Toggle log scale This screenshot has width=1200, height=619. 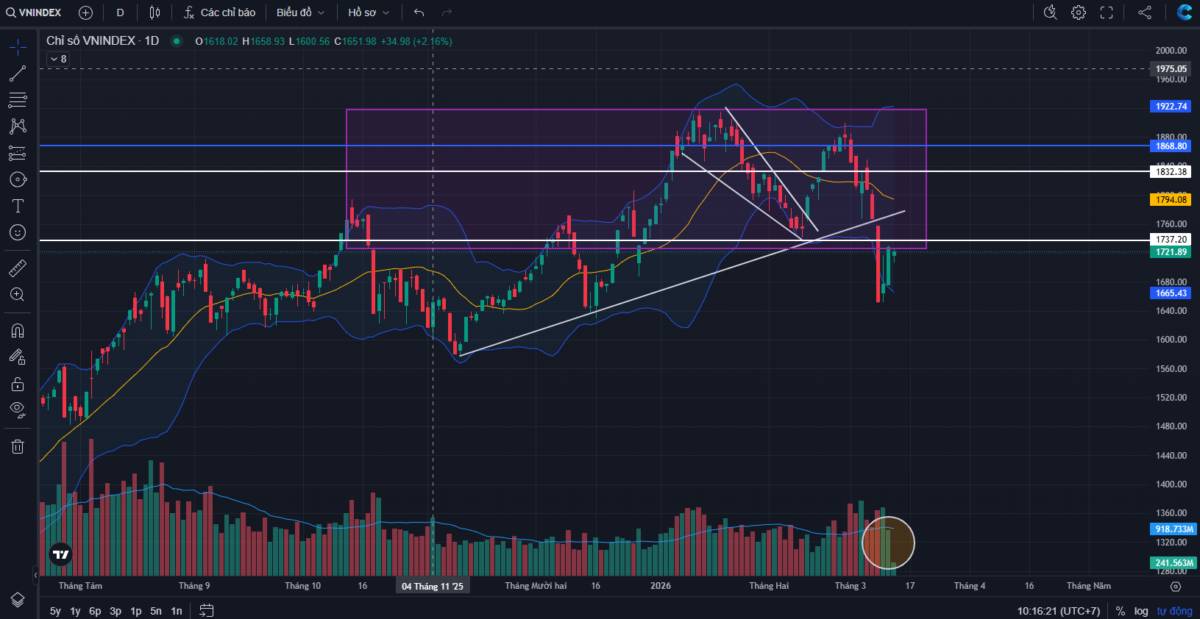tap(1139, 611)
